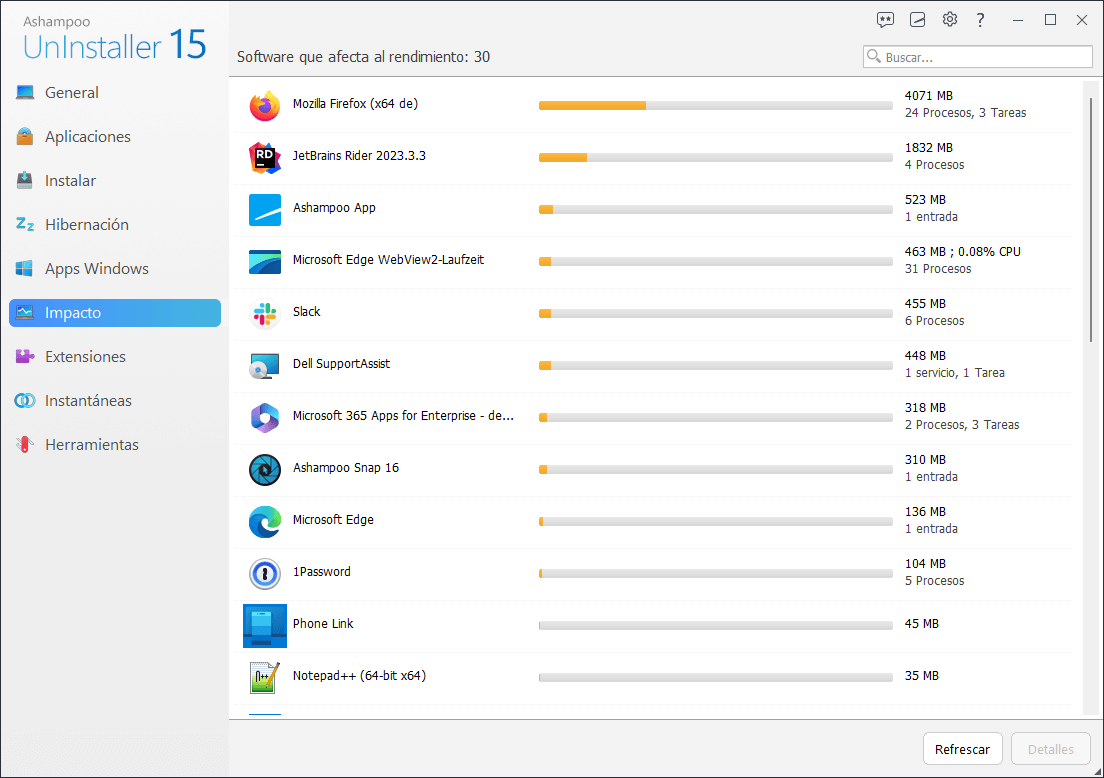
Task: Click the JetBrains Rider app icon
Action: coord(265,158)
